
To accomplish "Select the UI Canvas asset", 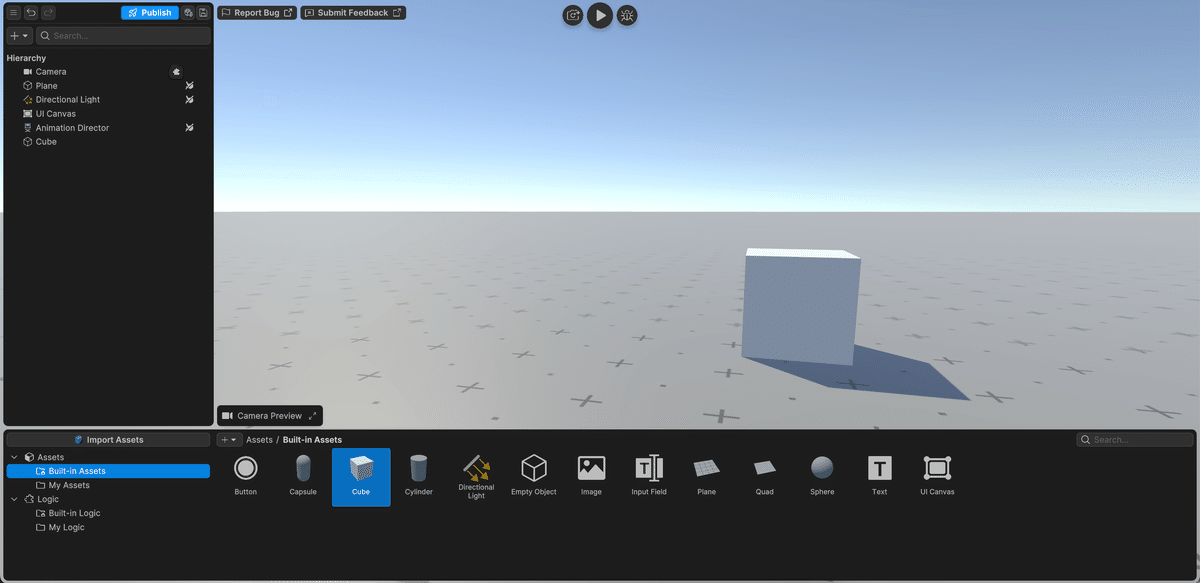I will click(936, 471).
